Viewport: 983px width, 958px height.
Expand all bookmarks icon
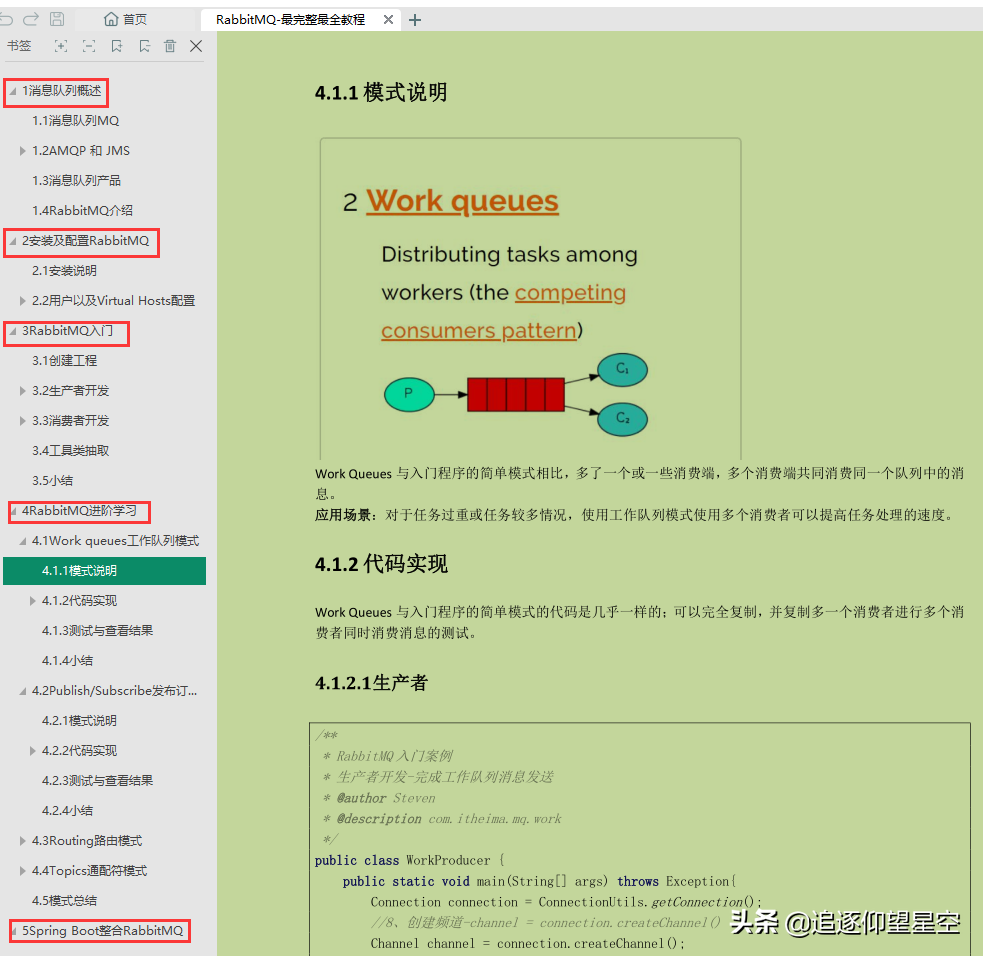click(61, 46)
